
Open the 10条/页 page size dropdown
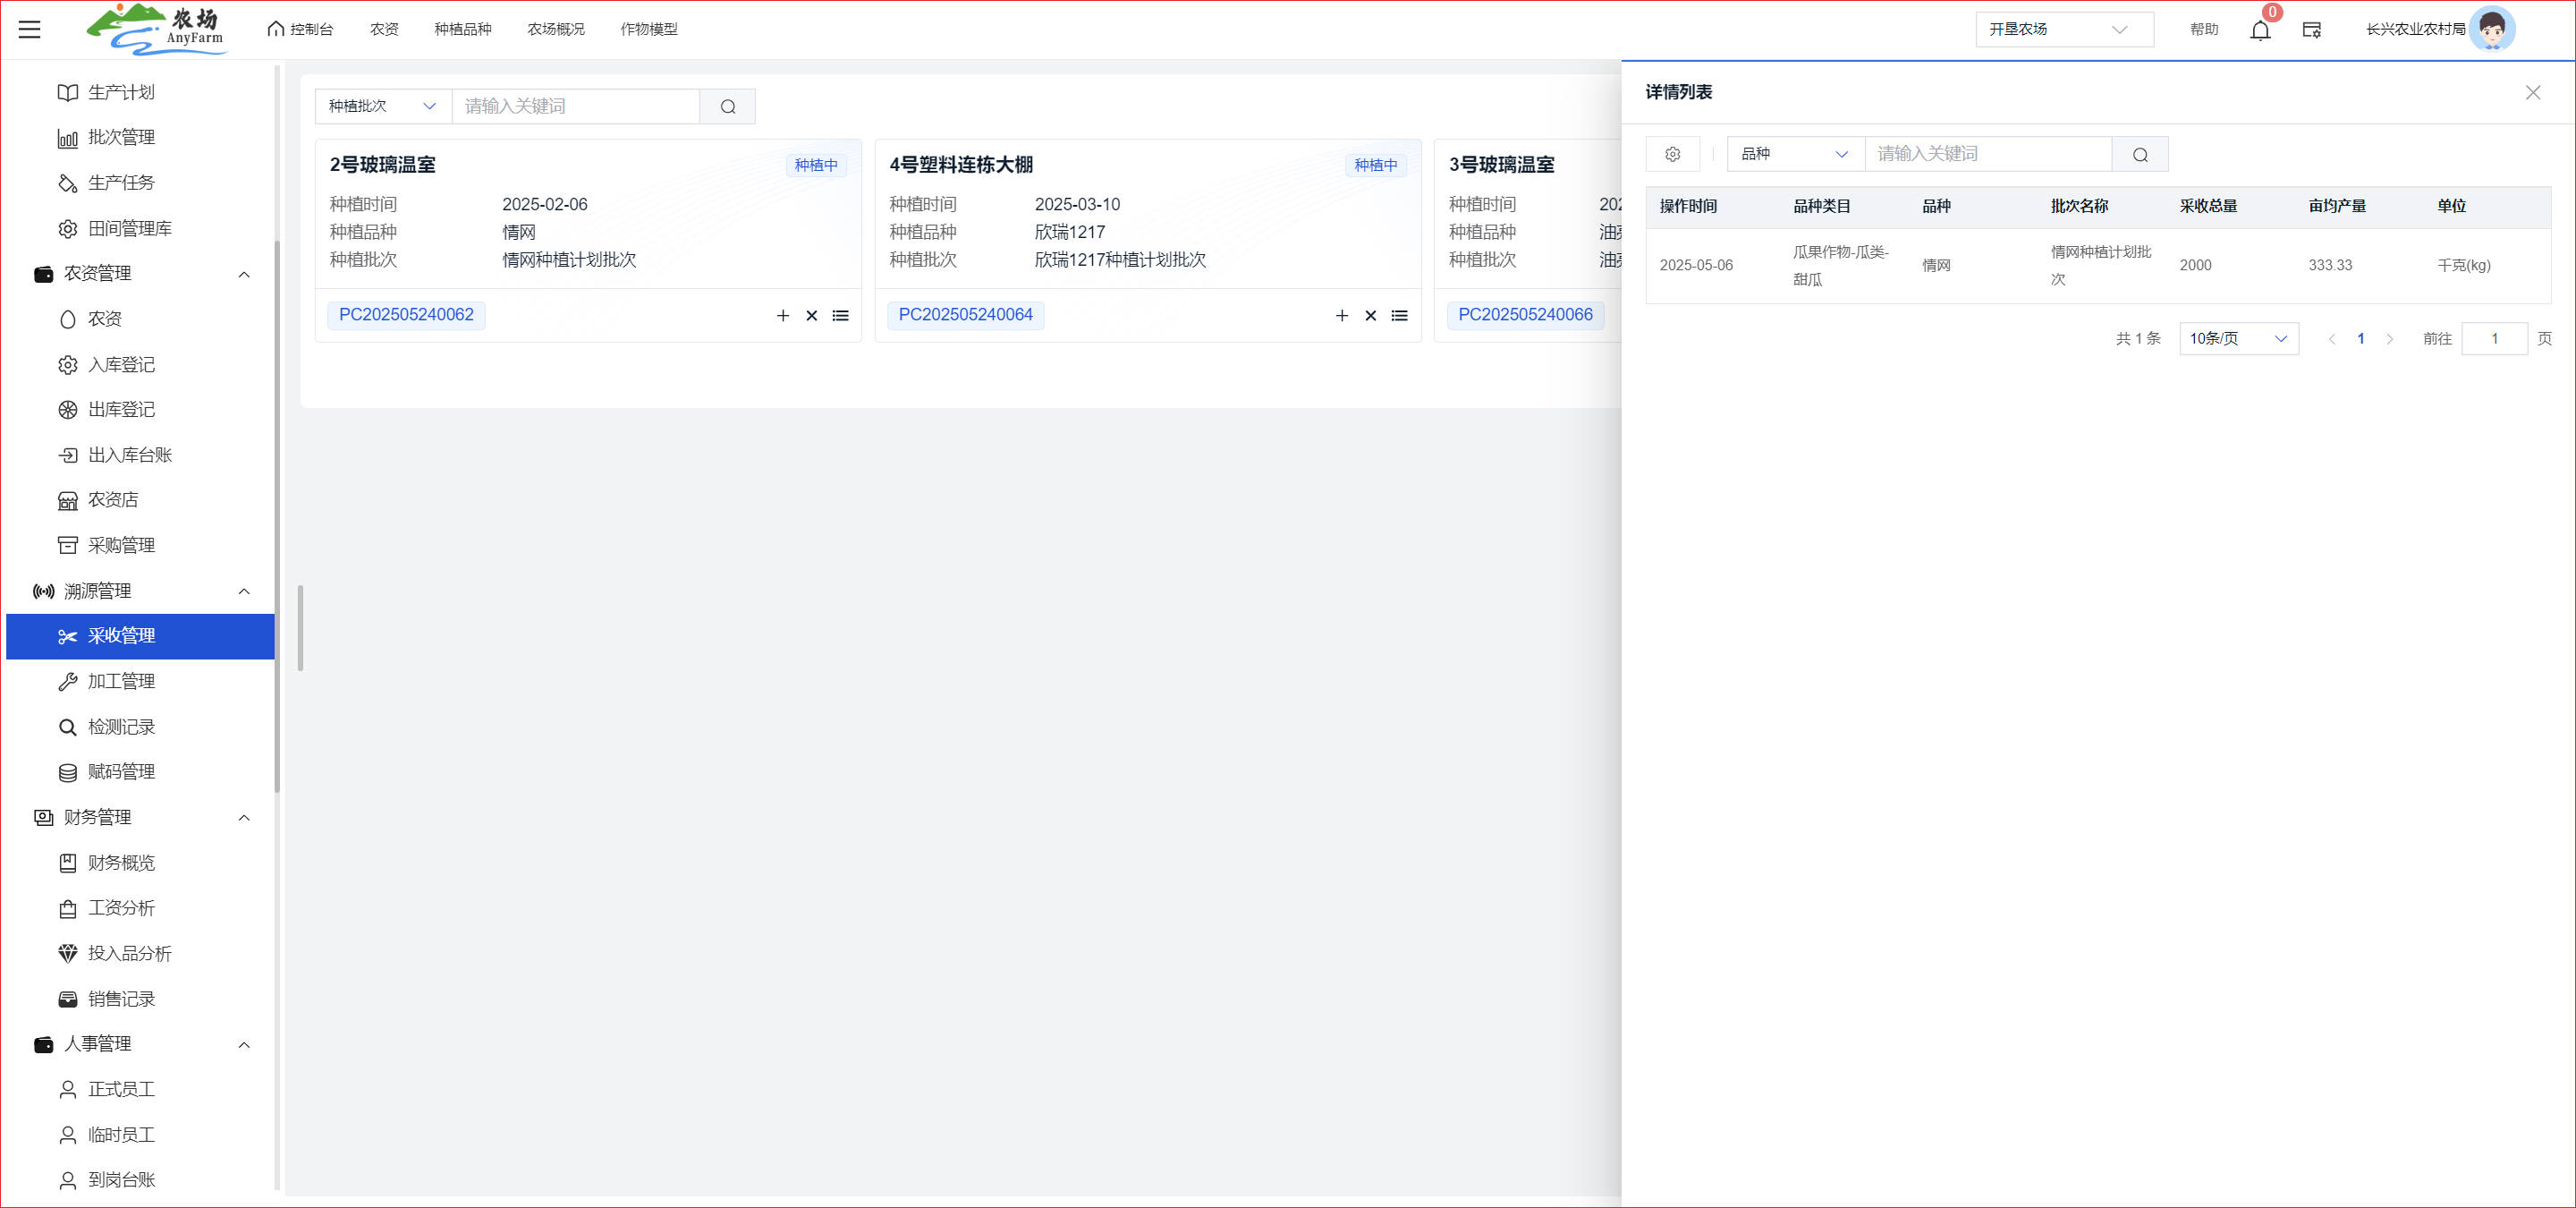(2238, 339)
